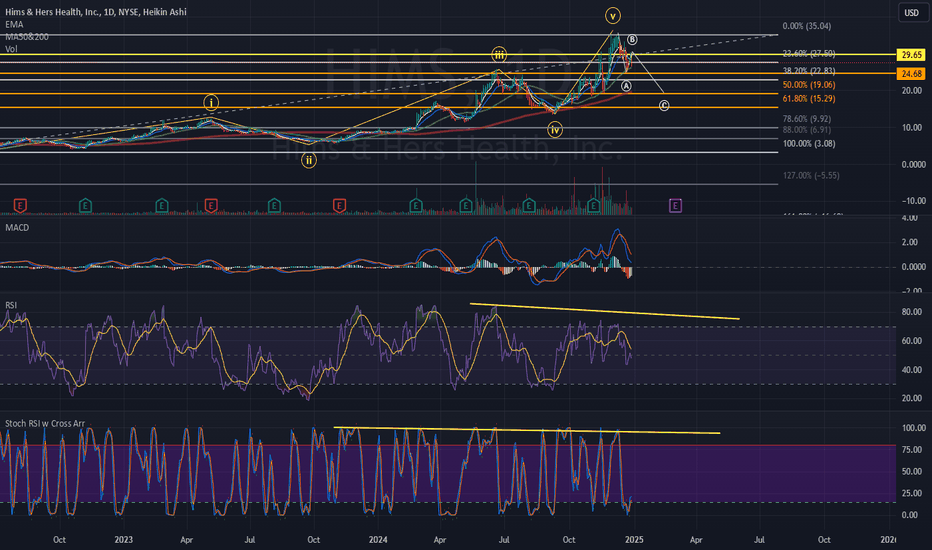932x550 pixels.
Task: Click the USD currency button
Action: pos(912,12)
